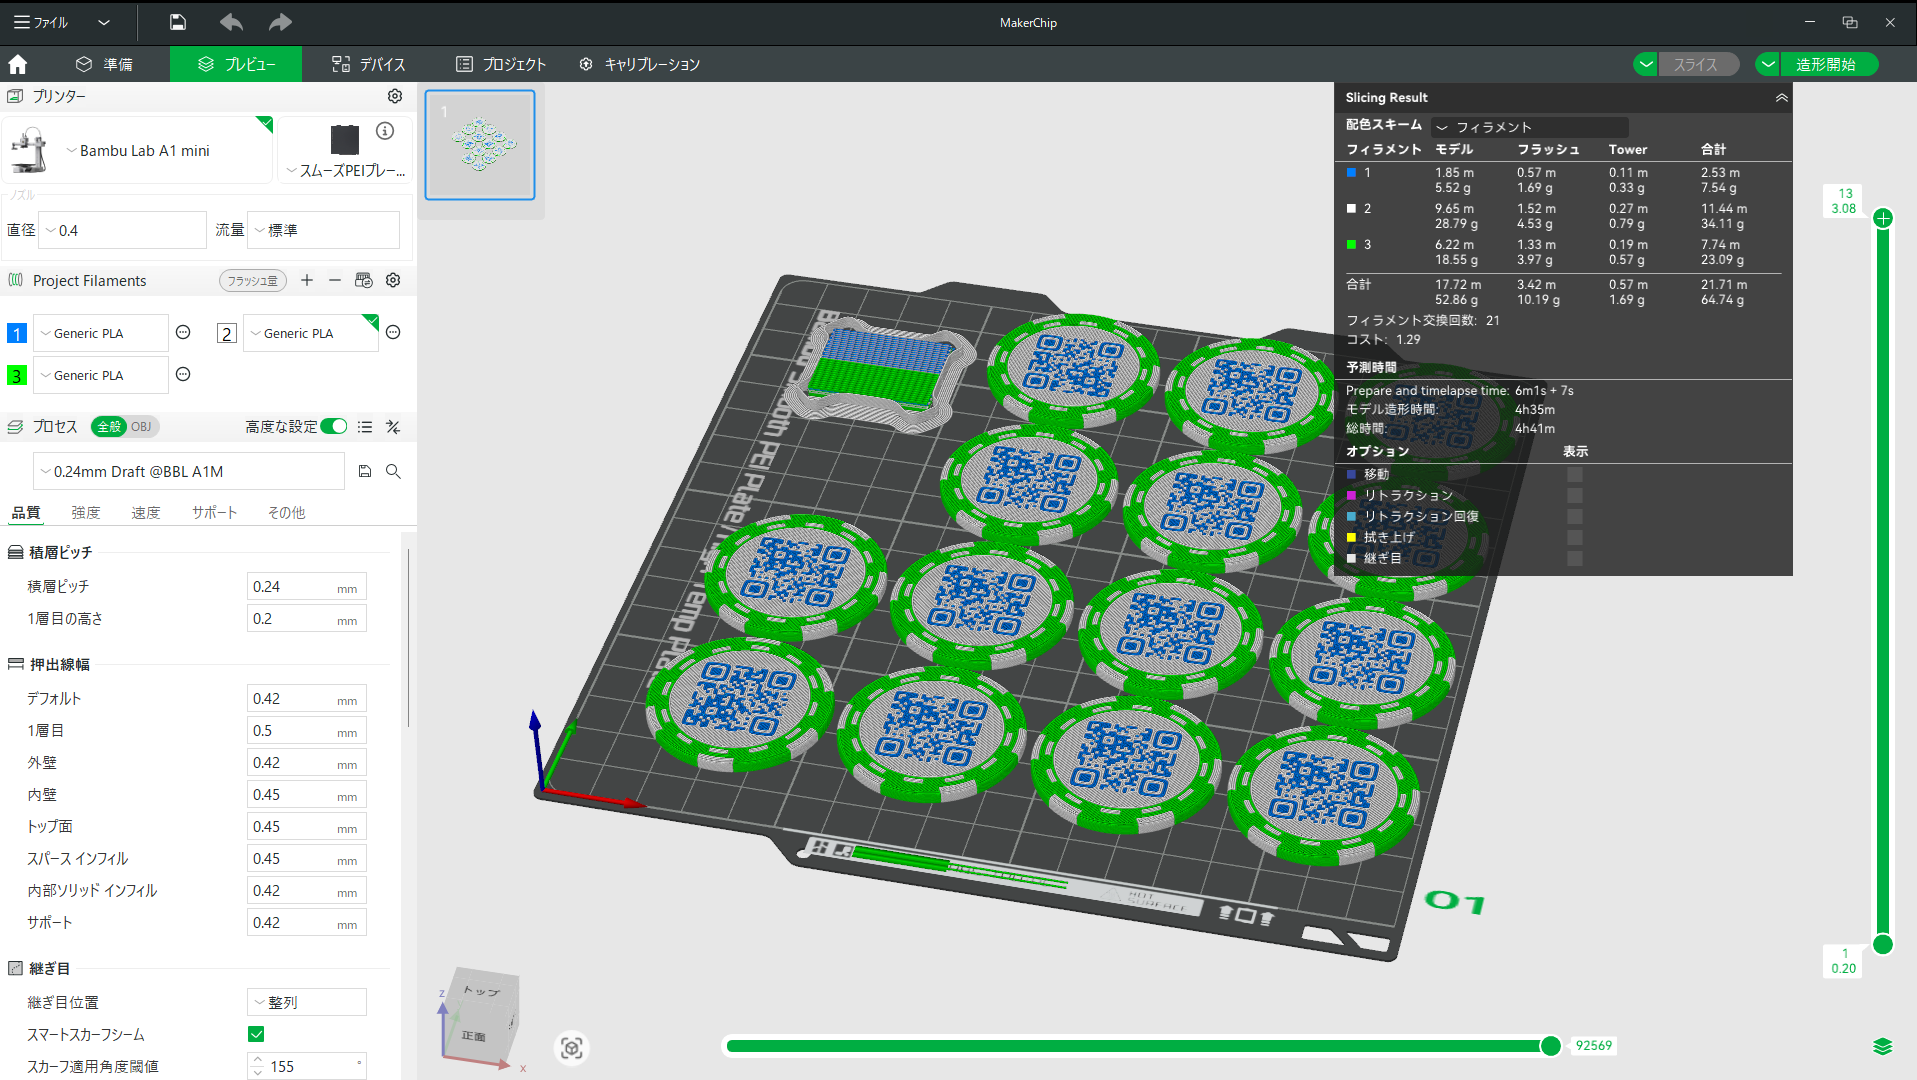Click the Home icon
Image resolution: width=1917 pixels, height=1080 pixels.
click(17, 65)
